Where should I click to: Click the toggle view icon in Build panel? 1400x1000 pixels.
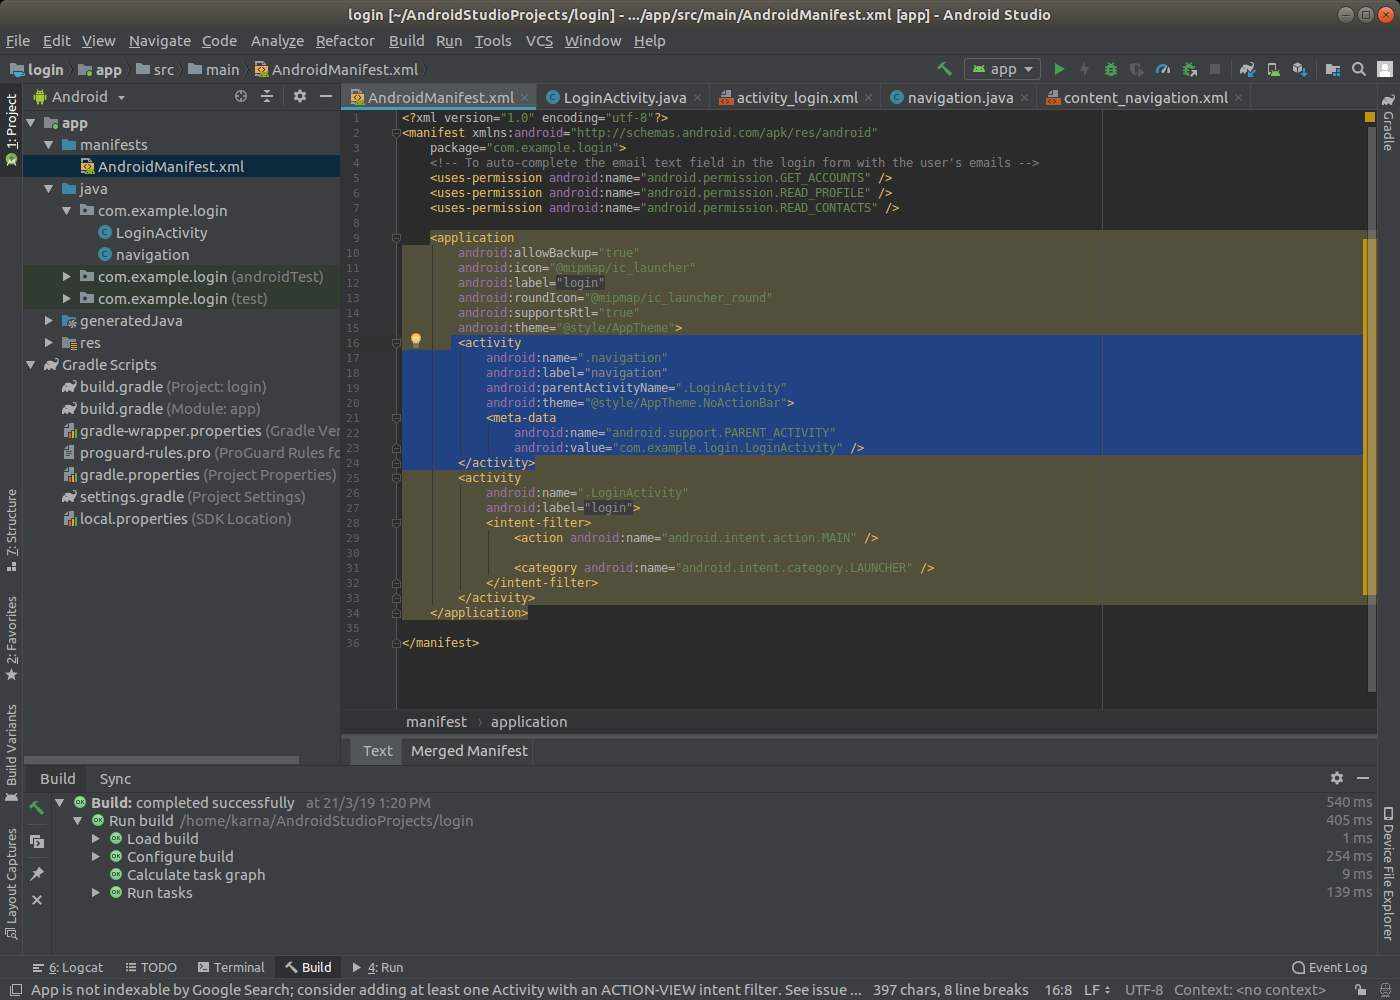(37, 842)
